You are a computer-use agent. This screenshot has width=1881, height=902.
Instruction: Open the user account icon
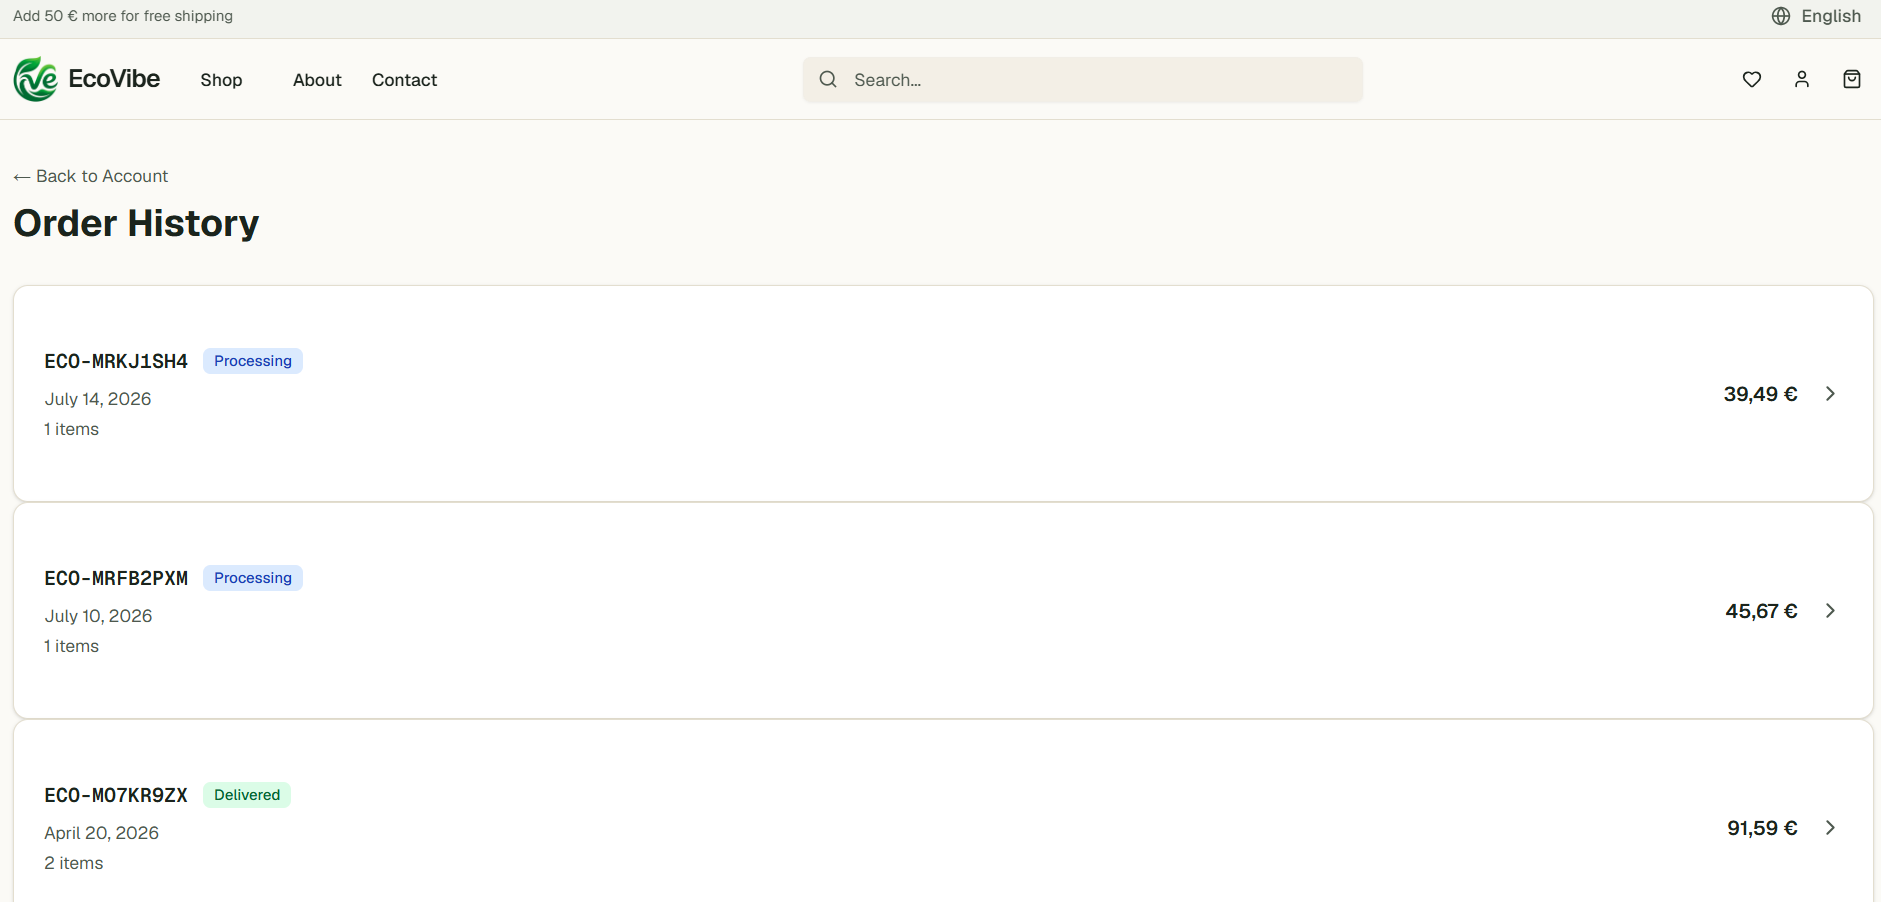(x=1801, y=79)
